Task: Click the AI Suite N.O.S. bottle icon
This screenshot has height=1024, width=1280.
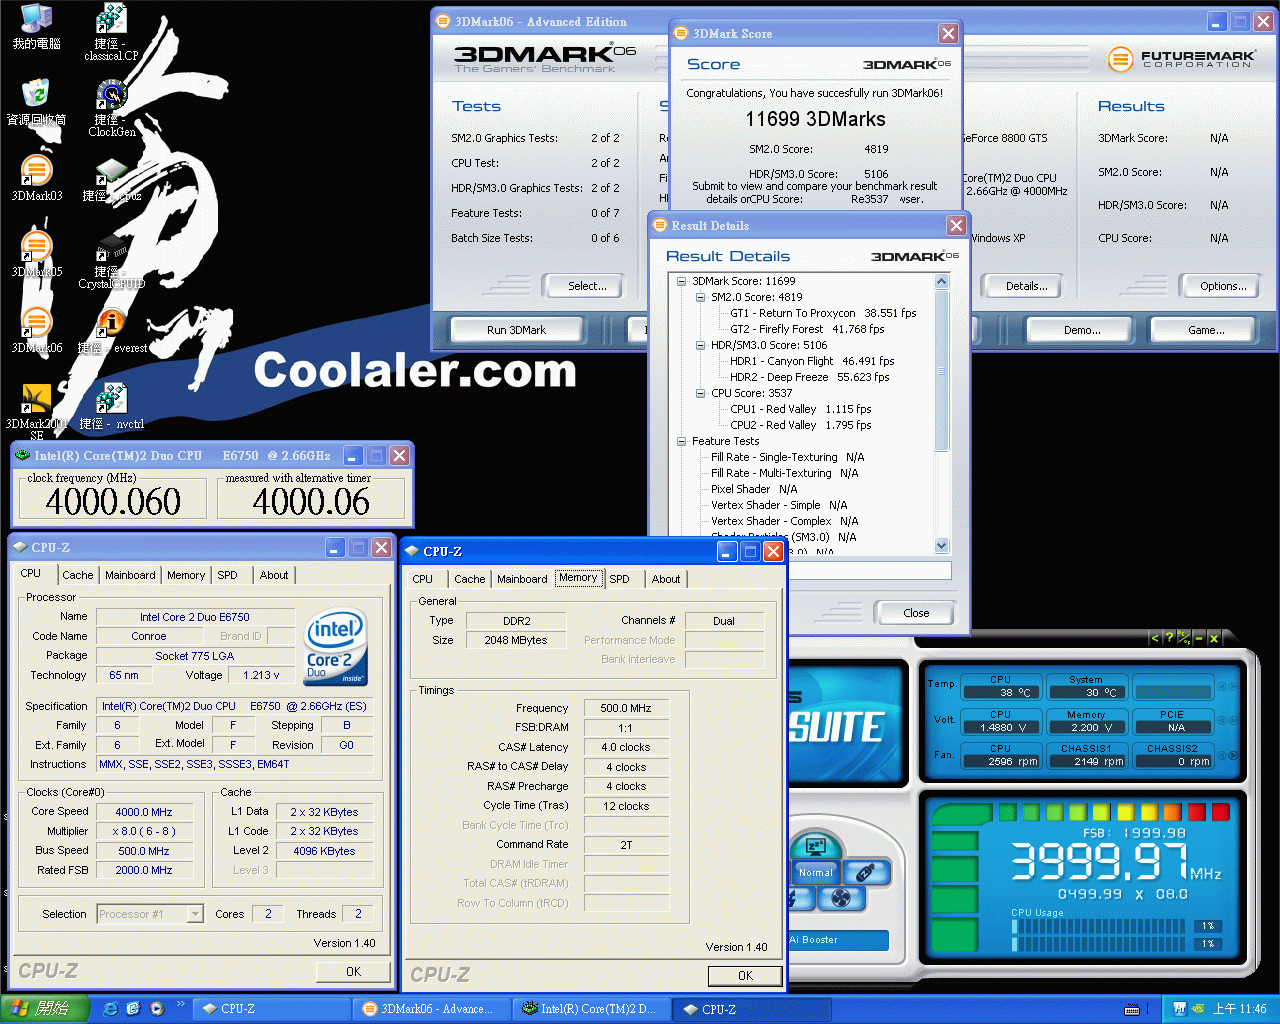Action: click(x=866, y=872)
